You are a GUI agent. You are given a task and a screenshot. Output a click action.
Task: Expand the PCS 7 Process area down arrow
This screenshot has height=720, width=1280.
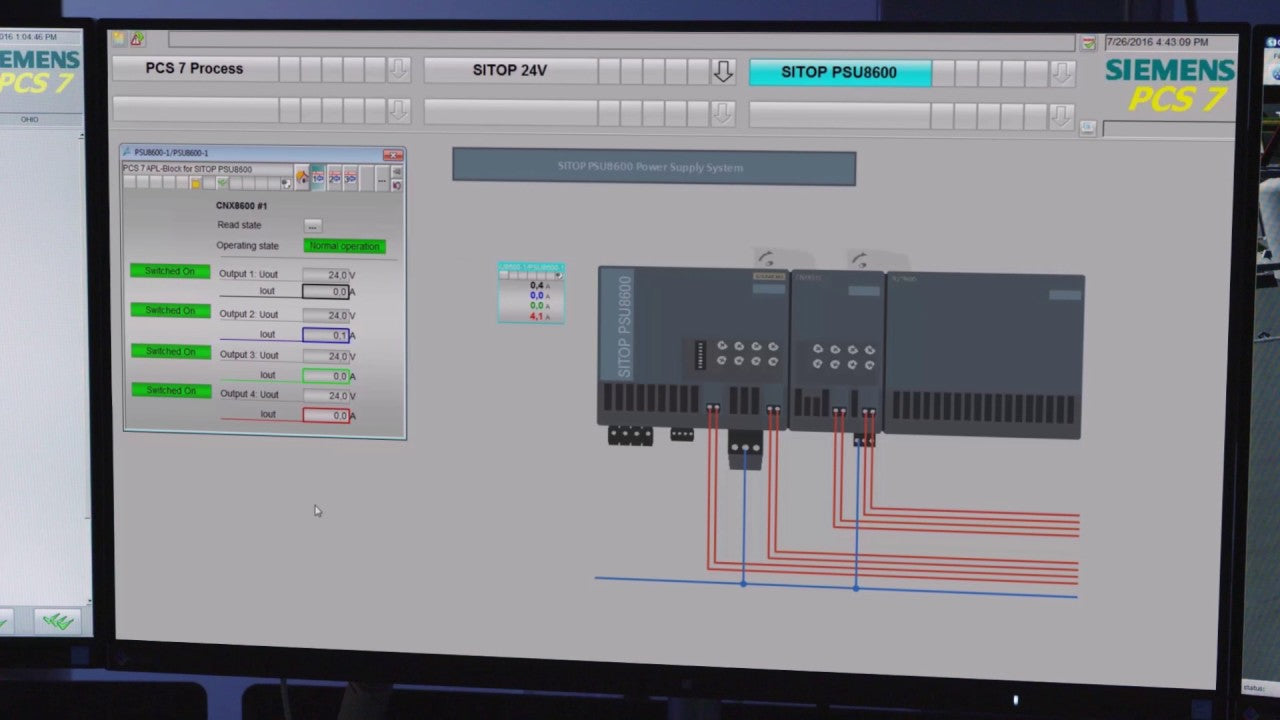(398, 70)
